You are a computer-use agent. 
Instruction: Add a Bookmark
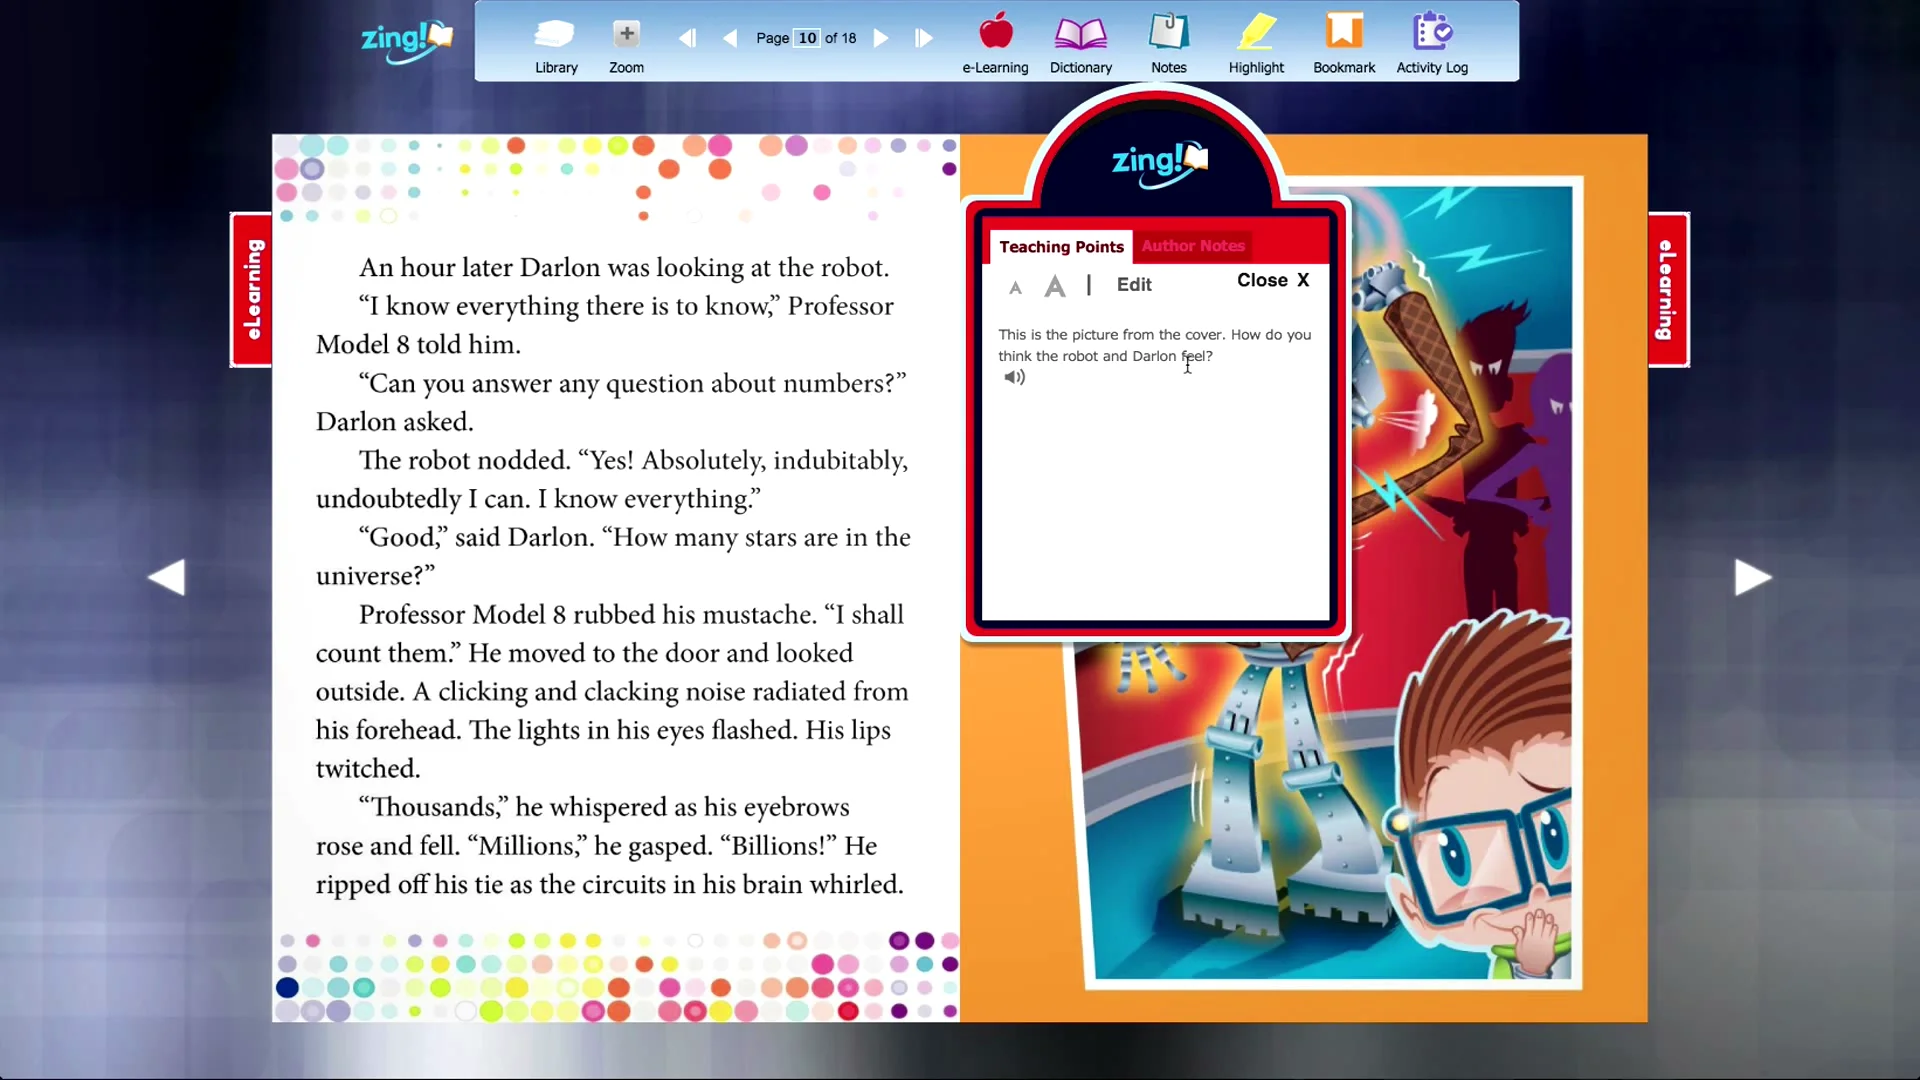(x=1344, y=46)
